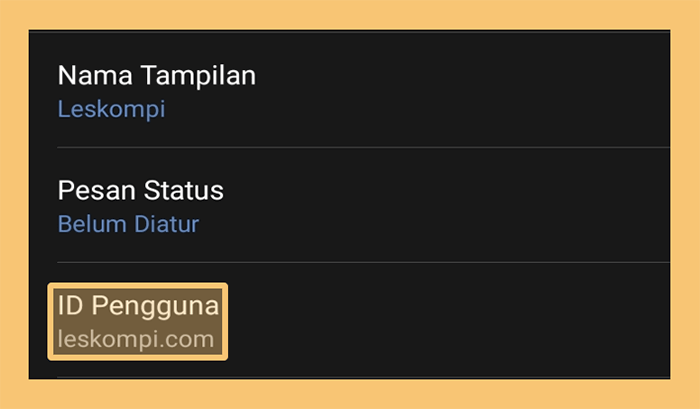The width and height of the screenshot is (700, 409).
Task: Click the empty area right of Leskompi
Action: pos(417,109)
